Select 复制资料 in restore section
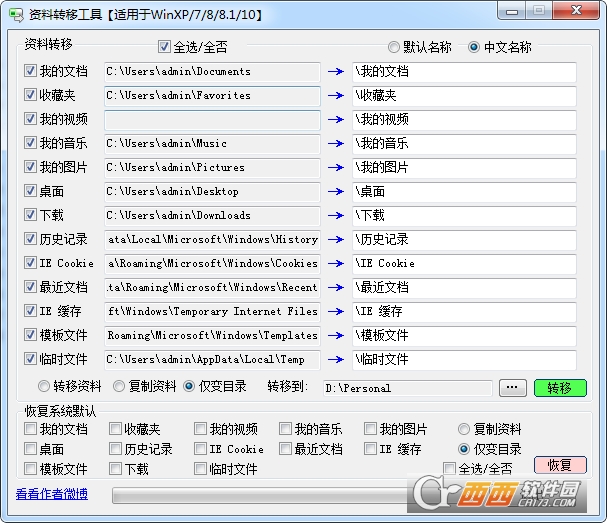 tap(464, 430)
